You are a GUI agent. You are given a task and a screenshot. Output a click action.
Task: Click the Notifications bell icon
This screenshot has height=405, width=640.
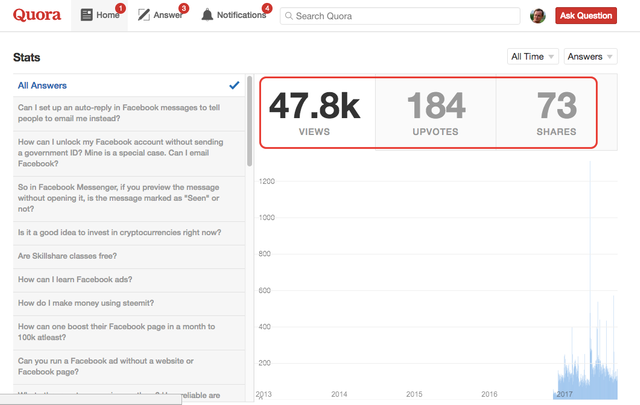(207, 15)
